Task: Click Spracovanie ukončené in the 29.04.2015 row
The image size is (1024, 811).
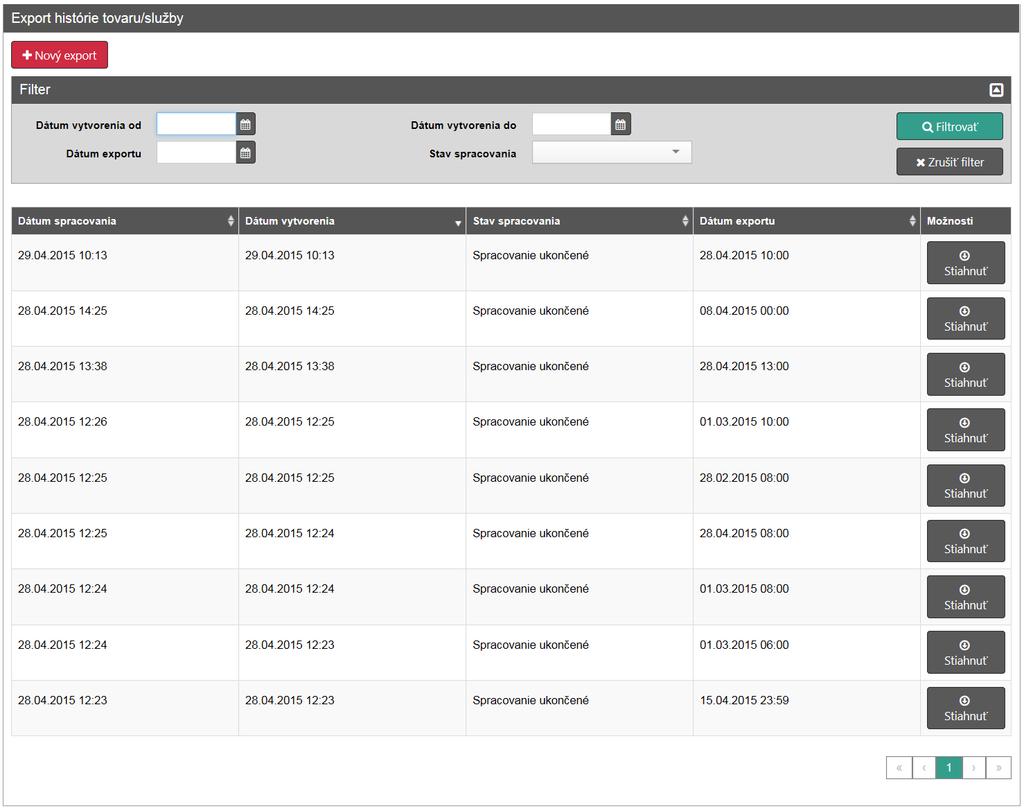Action: pos(530,255)
